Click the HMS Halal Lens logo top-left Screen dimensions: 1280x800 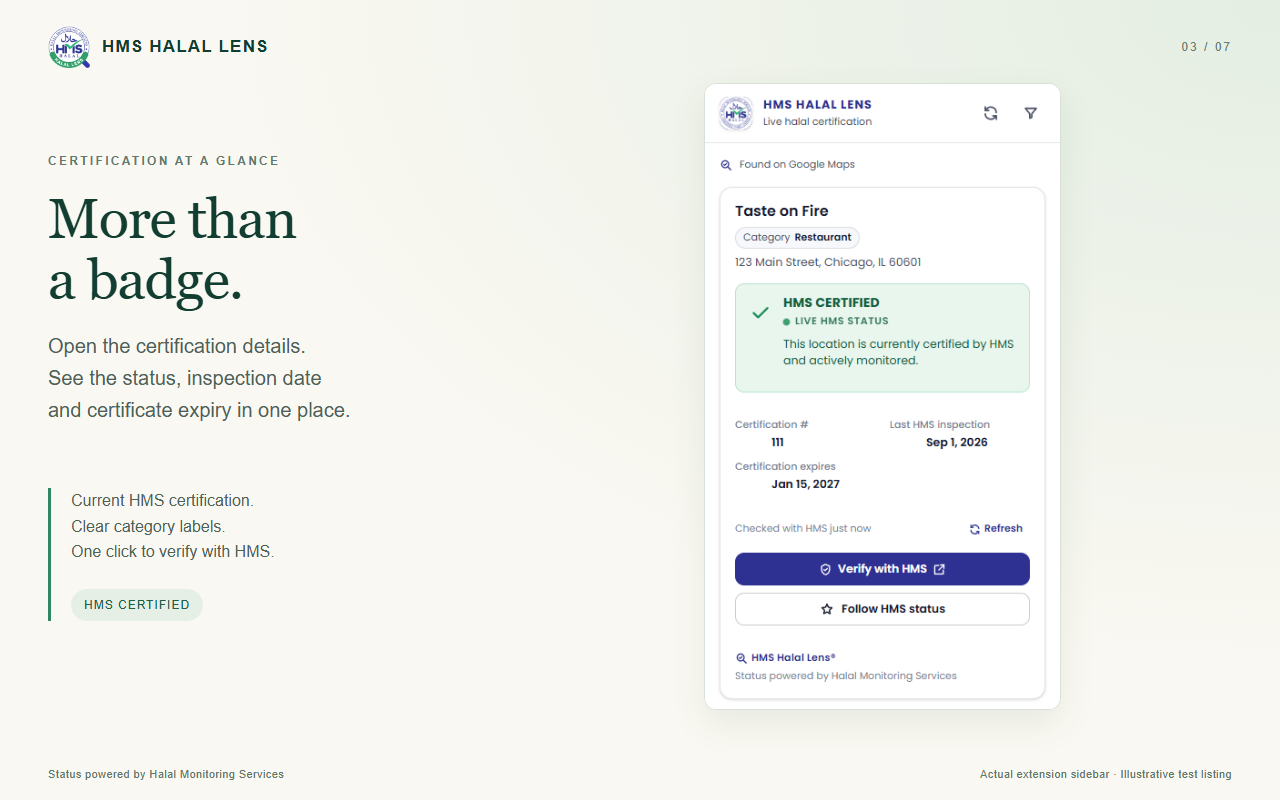click(69, 47)
